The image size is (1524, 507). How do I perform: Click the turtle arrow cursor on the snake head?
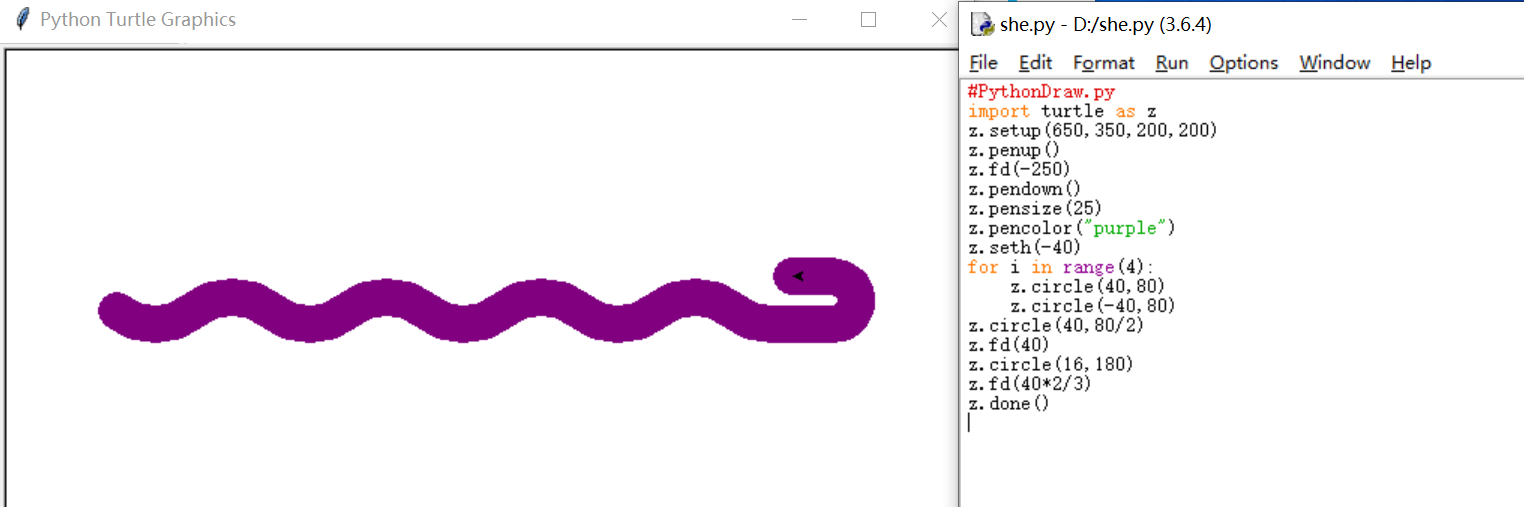pos(798,276)
